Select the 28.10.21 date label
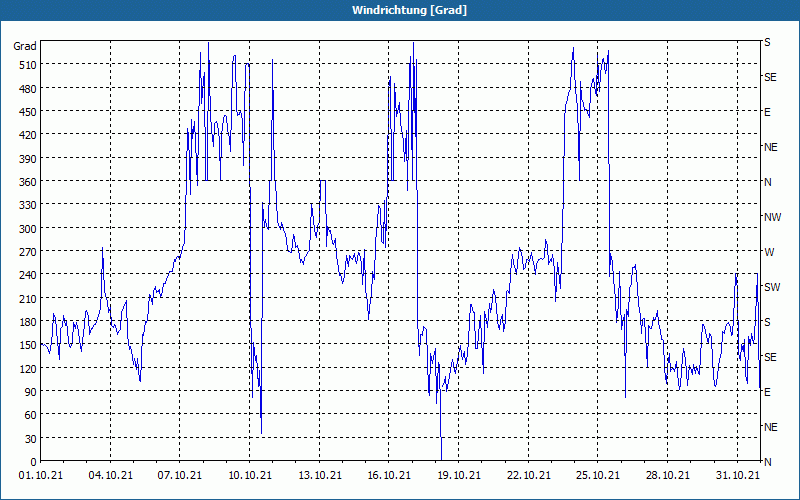The width and height of the screenshot is (800, 500). [x=668, y=475]
